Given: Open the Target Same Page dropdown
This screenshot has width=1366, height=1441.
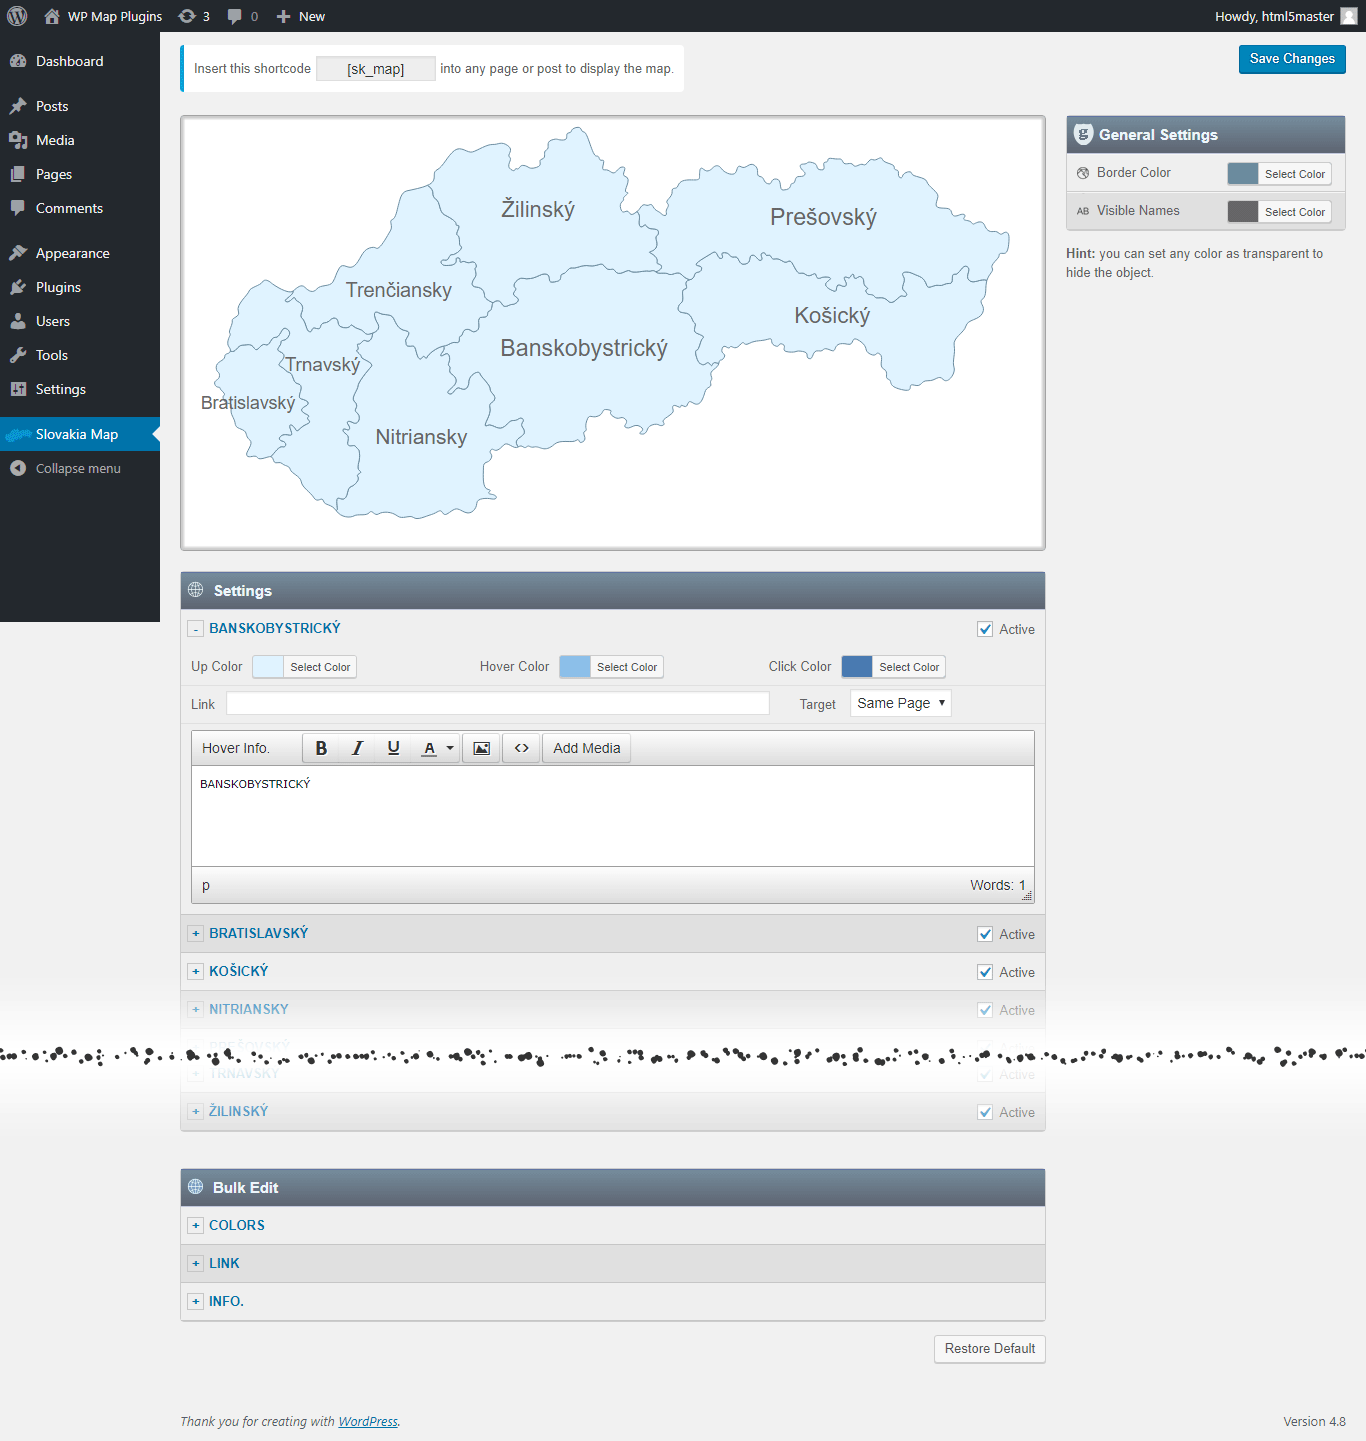Looking at the screenshot, I should click(x=901, y=703).
